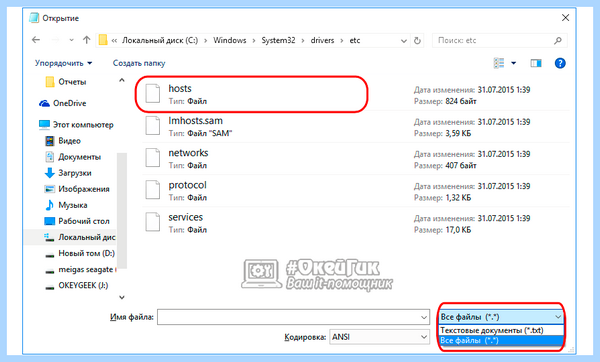This screenshot has height=362, width=600.
Task: Toggle the preview pane icon
Action: pos(536,63)
